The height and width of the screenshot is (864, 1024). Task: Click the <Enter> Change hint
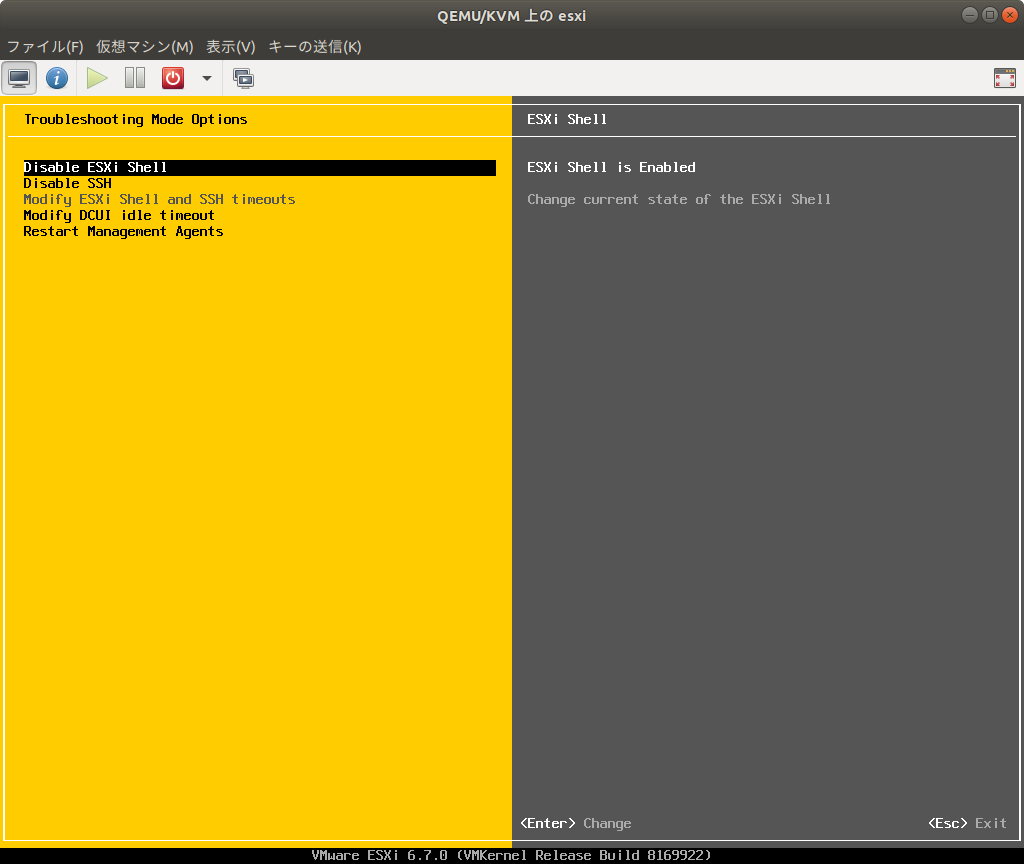pyautogui.click(x=575, y=823)
